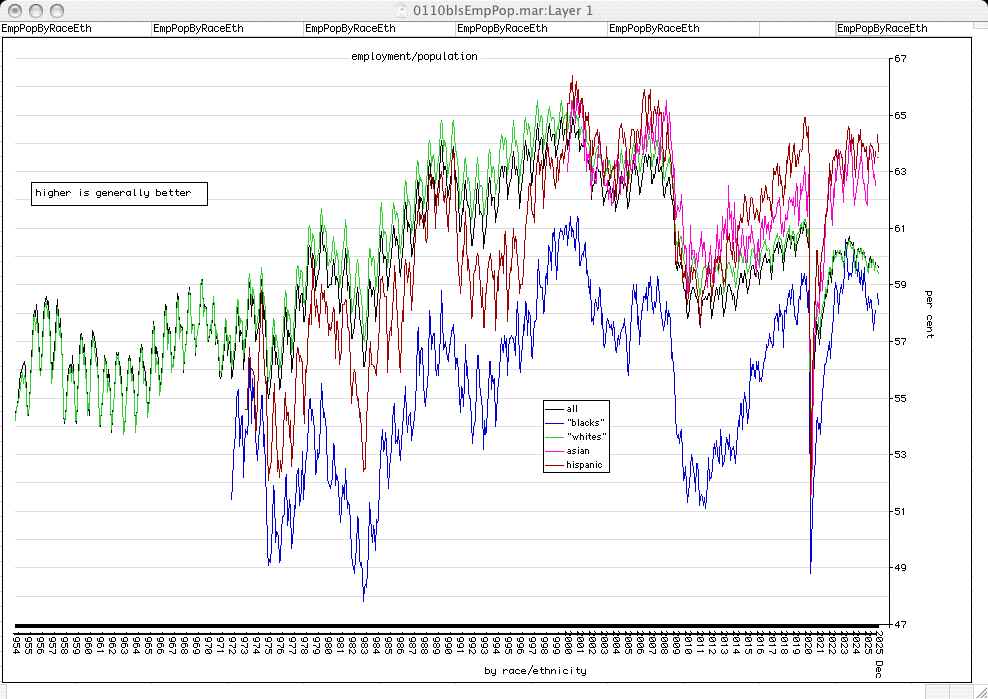Click the 47 tick on the y-axis
Screen dimensions: 988x699
point(899,625)
